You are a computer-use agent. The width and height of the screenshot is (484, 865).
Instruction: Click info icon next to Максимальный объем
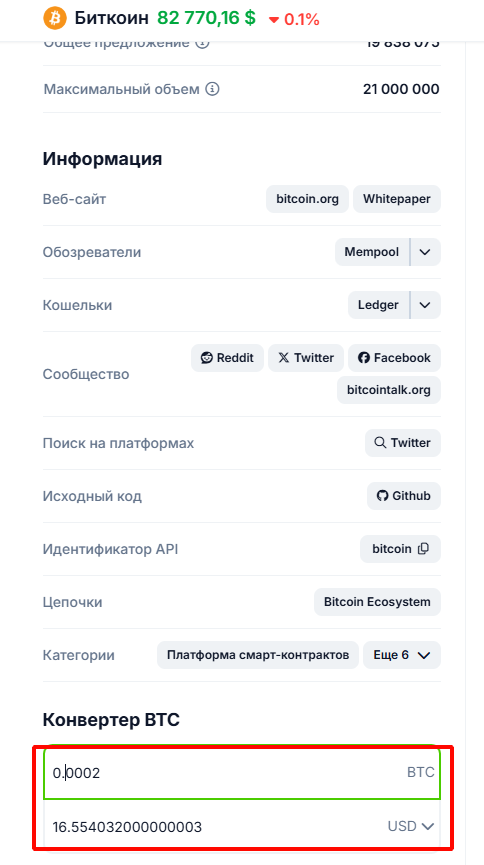[x=212, y=89]
